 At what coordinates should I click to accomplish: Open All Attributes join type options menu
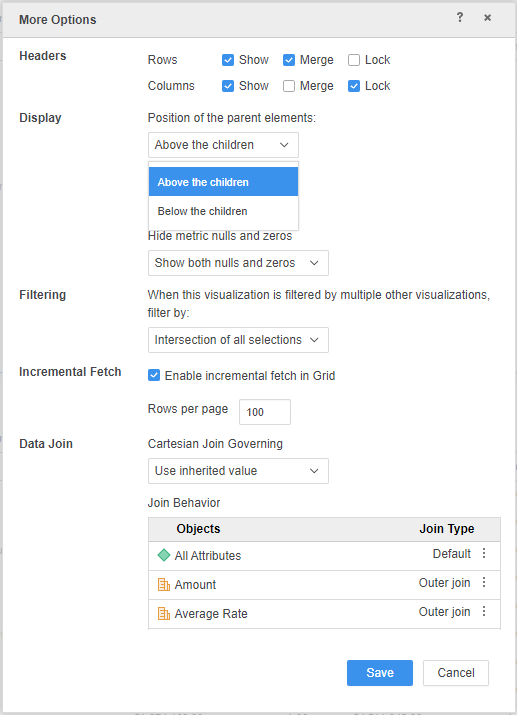tap(484, 554)
